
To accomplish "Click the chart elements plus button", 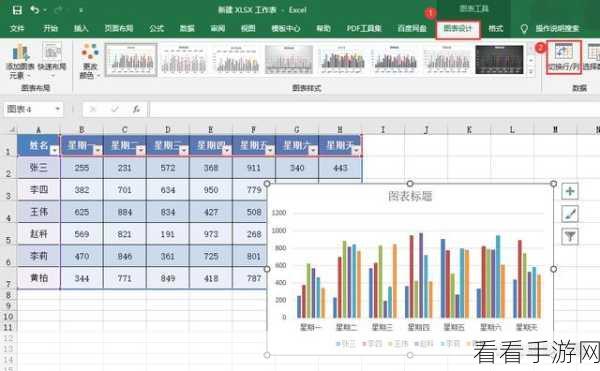I will click(x=570, y=191).
